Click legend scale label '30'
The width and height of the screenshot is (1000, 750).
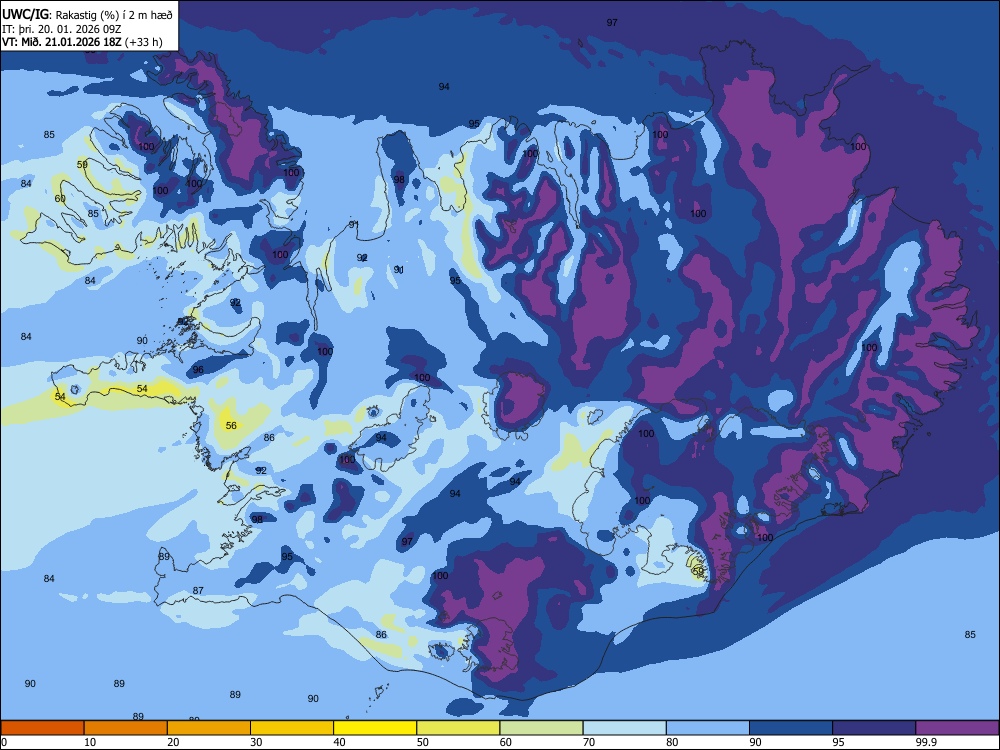pos(256,742)
